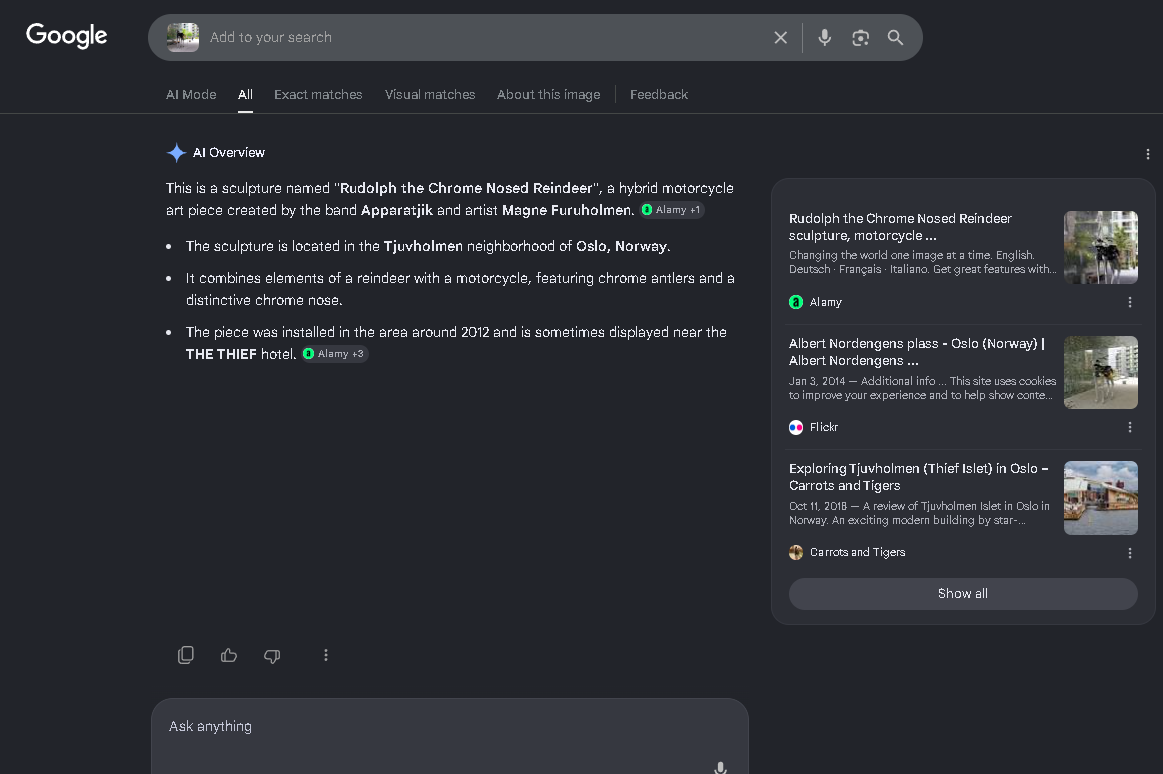Click the Feedback link
The width and height of the screenshot is (1163, 774).
point(659,95)
